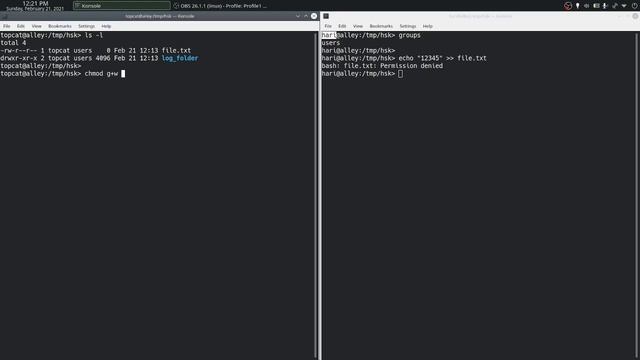The image size is (640, 360).
Task: Close the left Konsole window
Action: (x=314, y=16)
